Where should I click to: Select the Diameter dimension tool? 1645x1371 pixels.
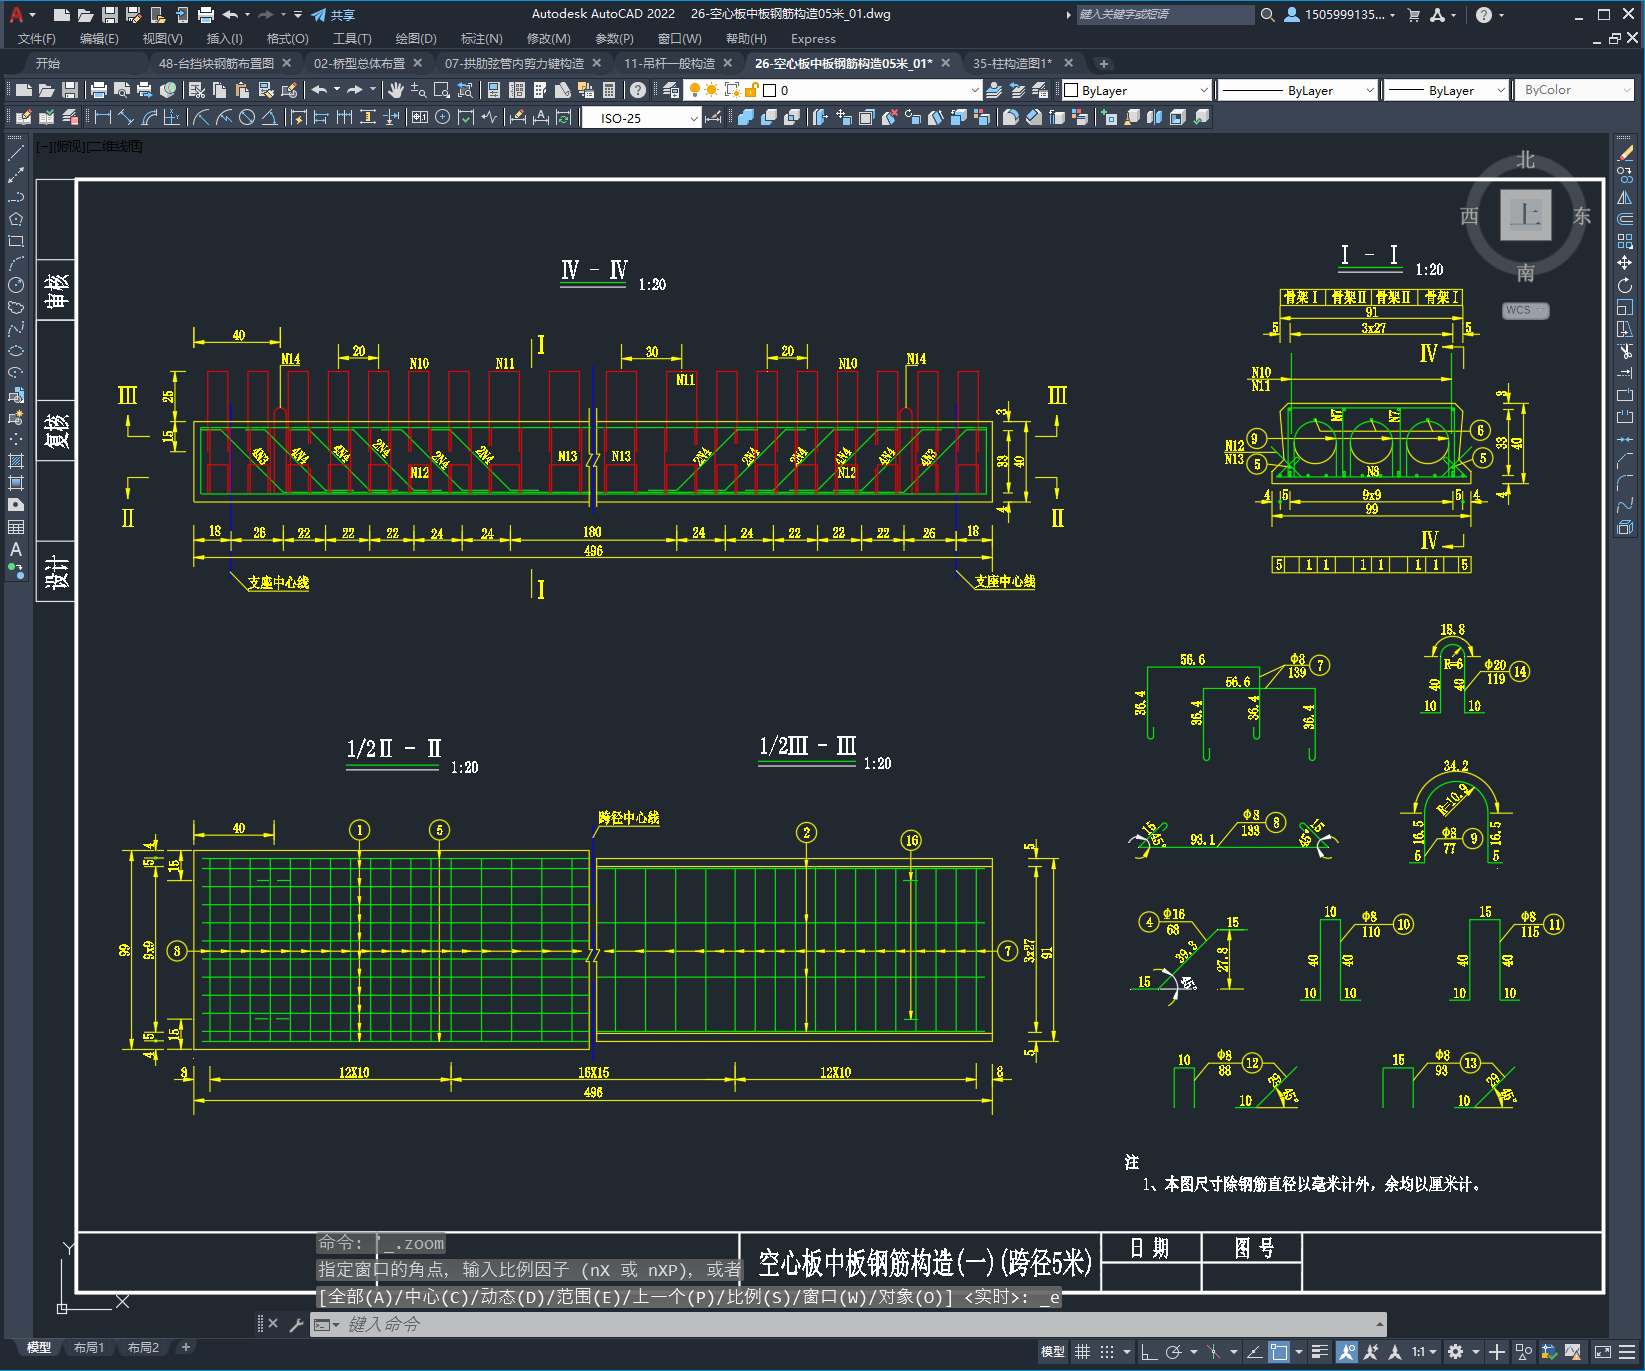click(x=247, y=118)
